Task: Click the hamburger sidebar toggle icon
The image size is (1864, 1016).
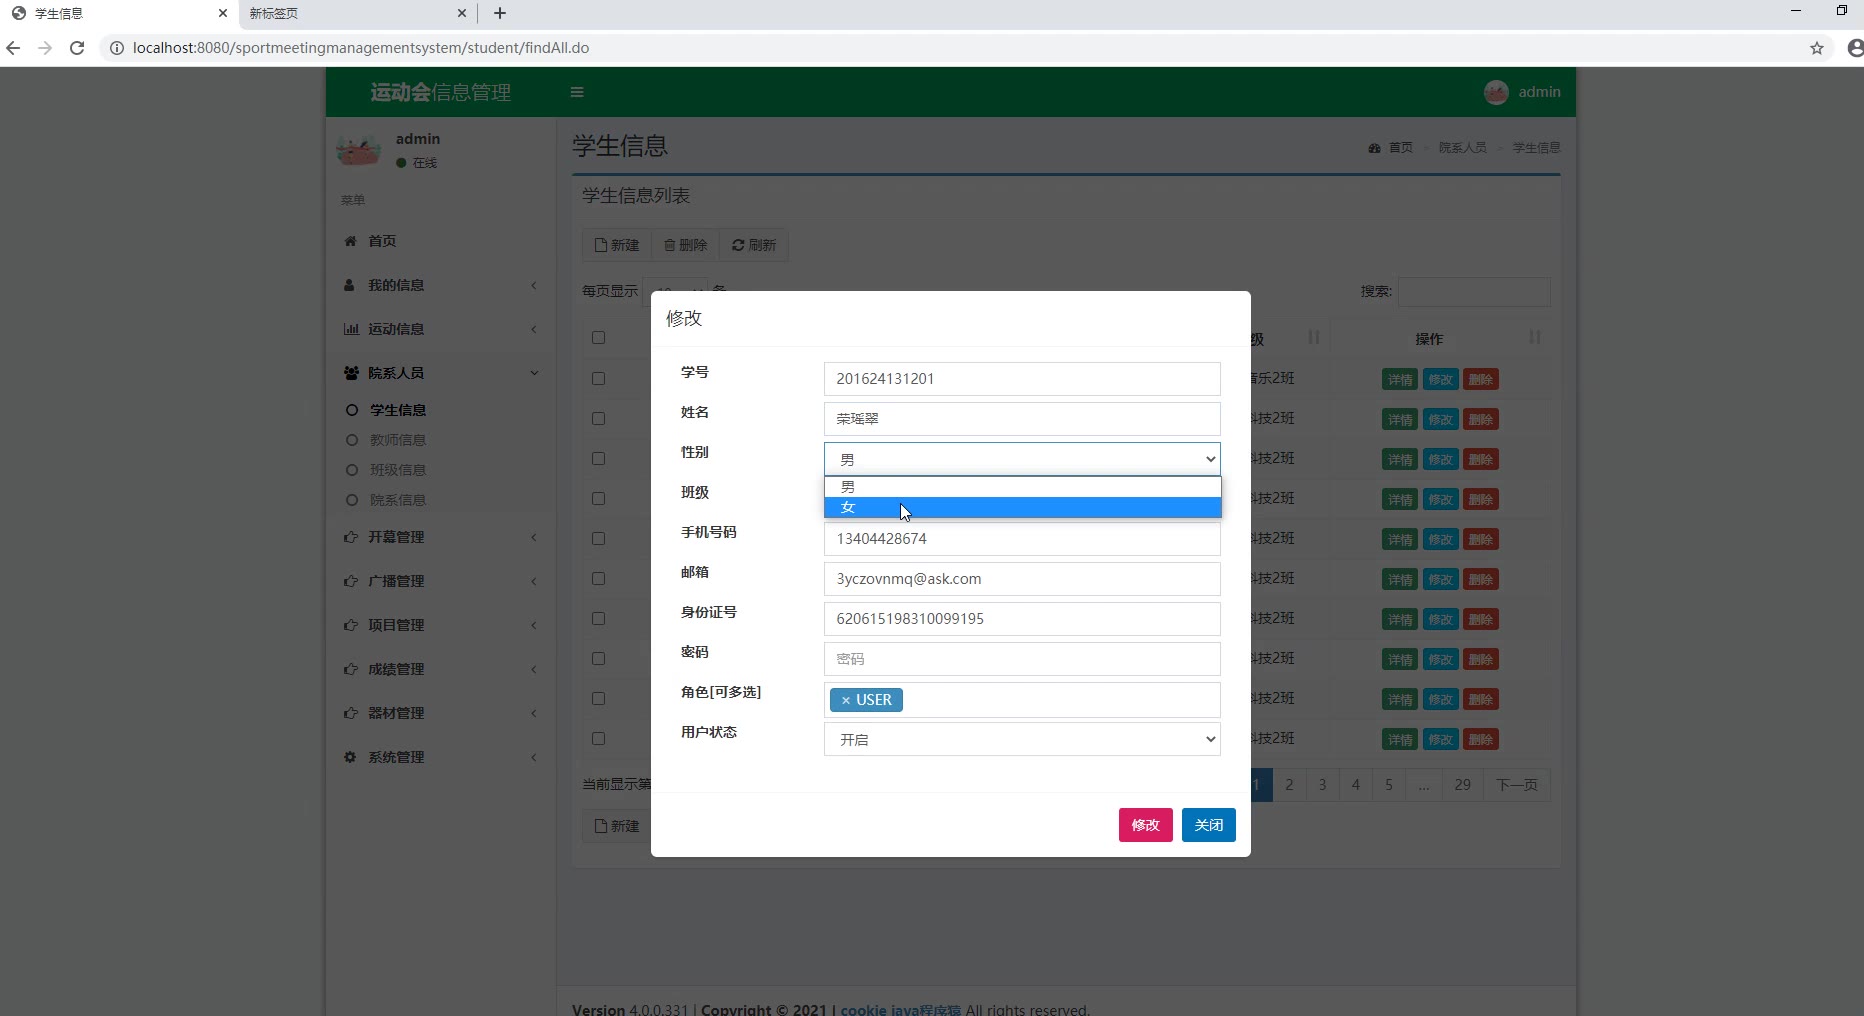Action: coord(577,92)
